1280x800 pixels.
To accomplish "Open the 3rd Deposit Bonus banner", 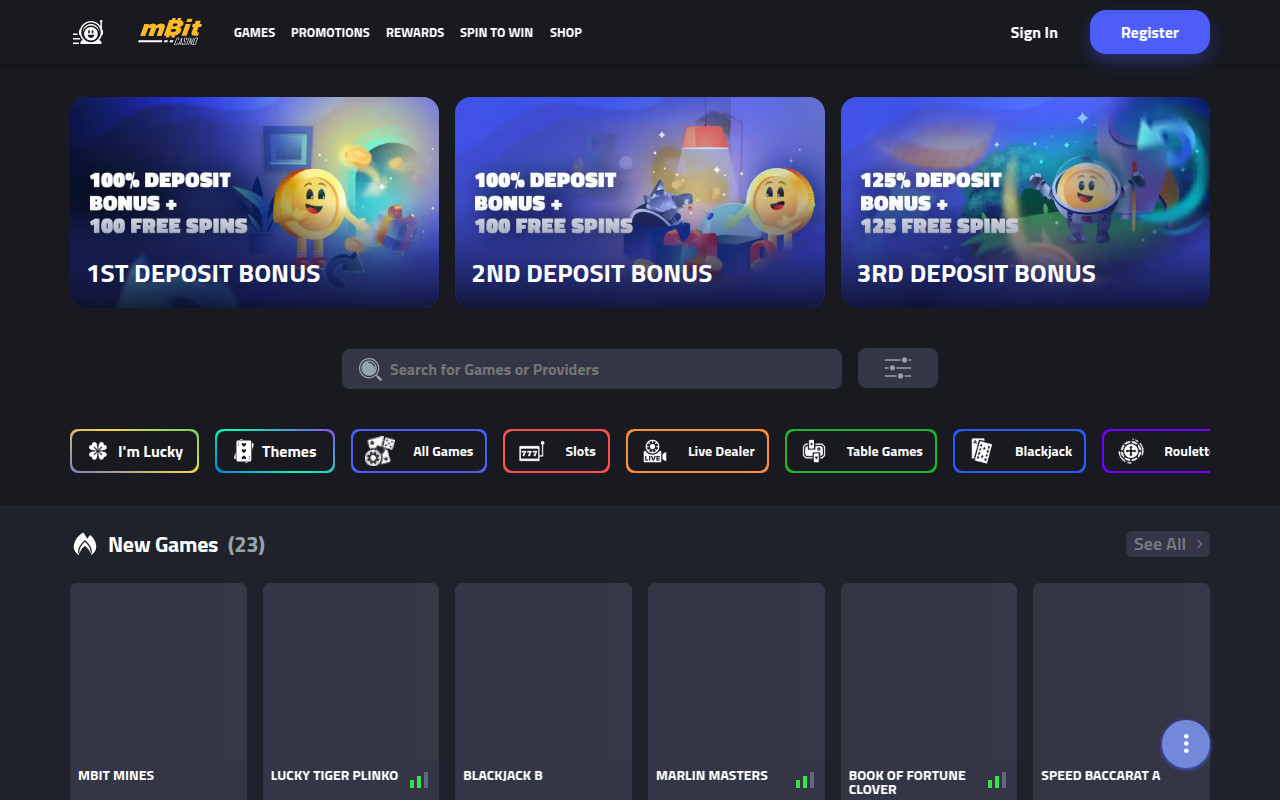I will coord(1025,202).
